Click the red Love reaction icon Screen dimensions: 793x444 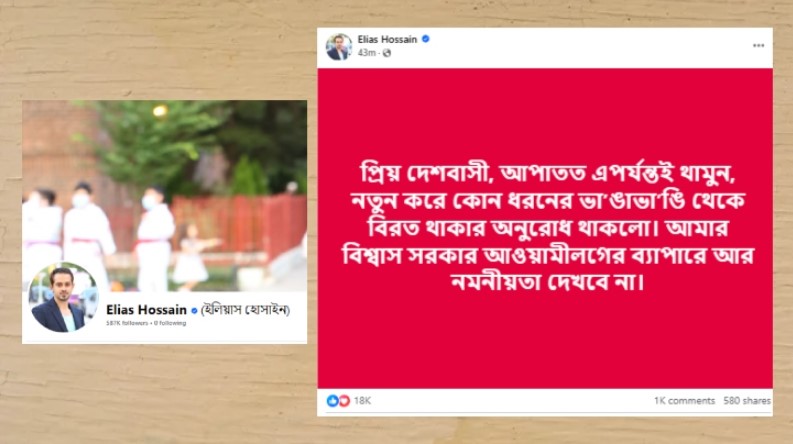pos(344,401)
